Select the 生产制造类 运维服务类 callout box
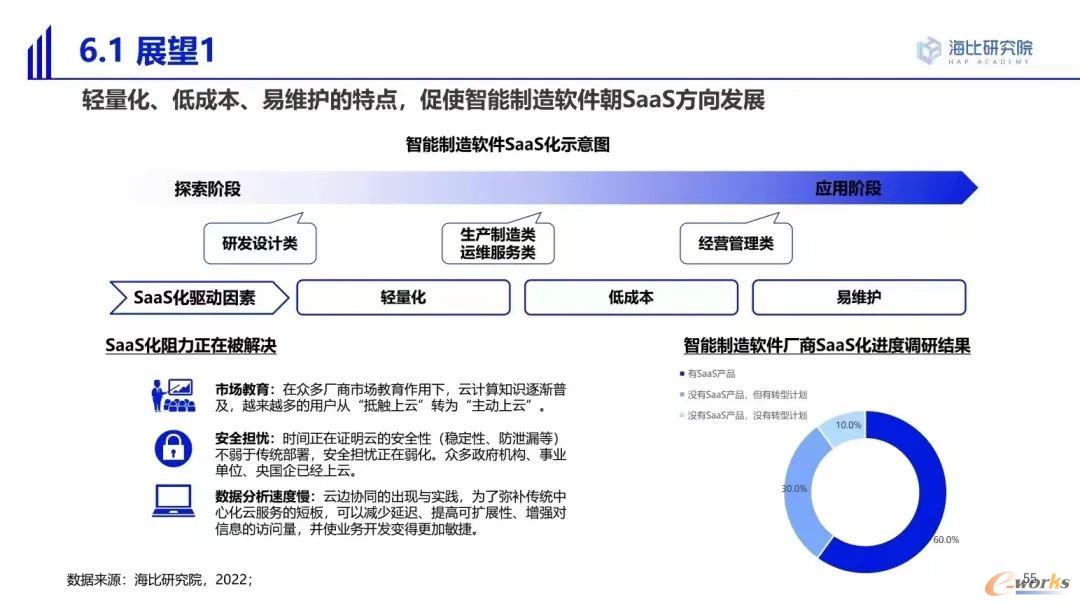Image resolution: width=1080 pixels, height=606 pixels. coord(498,243)
